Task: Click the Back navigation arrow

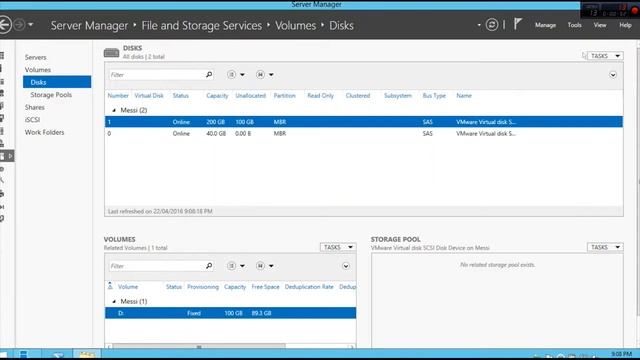Action: coord(4,25)
